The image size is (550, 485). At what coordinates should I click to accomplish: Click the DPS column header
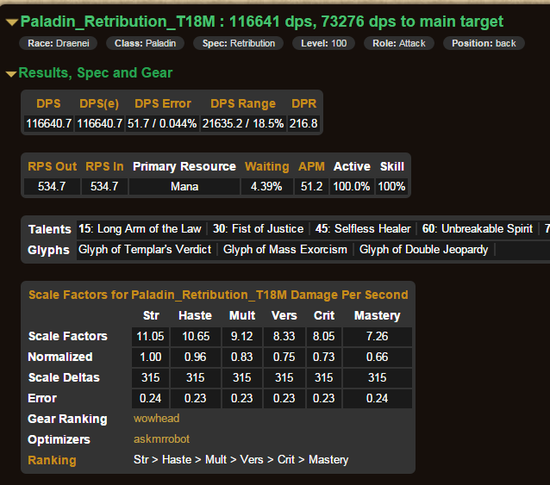[48, 104]
